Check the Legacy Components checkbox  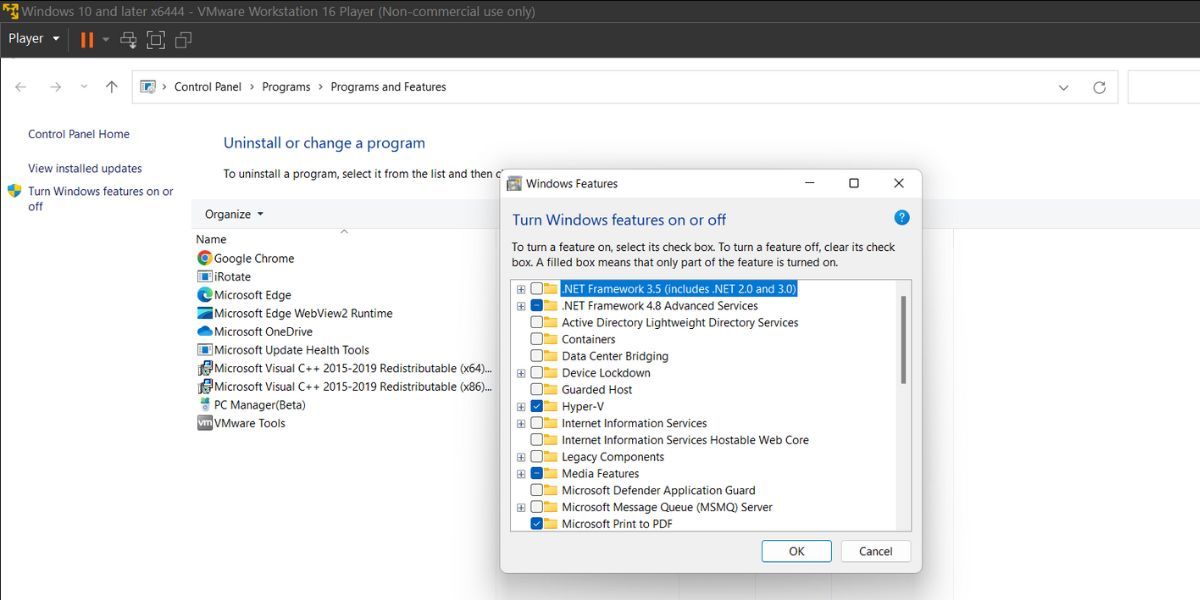point(537,457)
